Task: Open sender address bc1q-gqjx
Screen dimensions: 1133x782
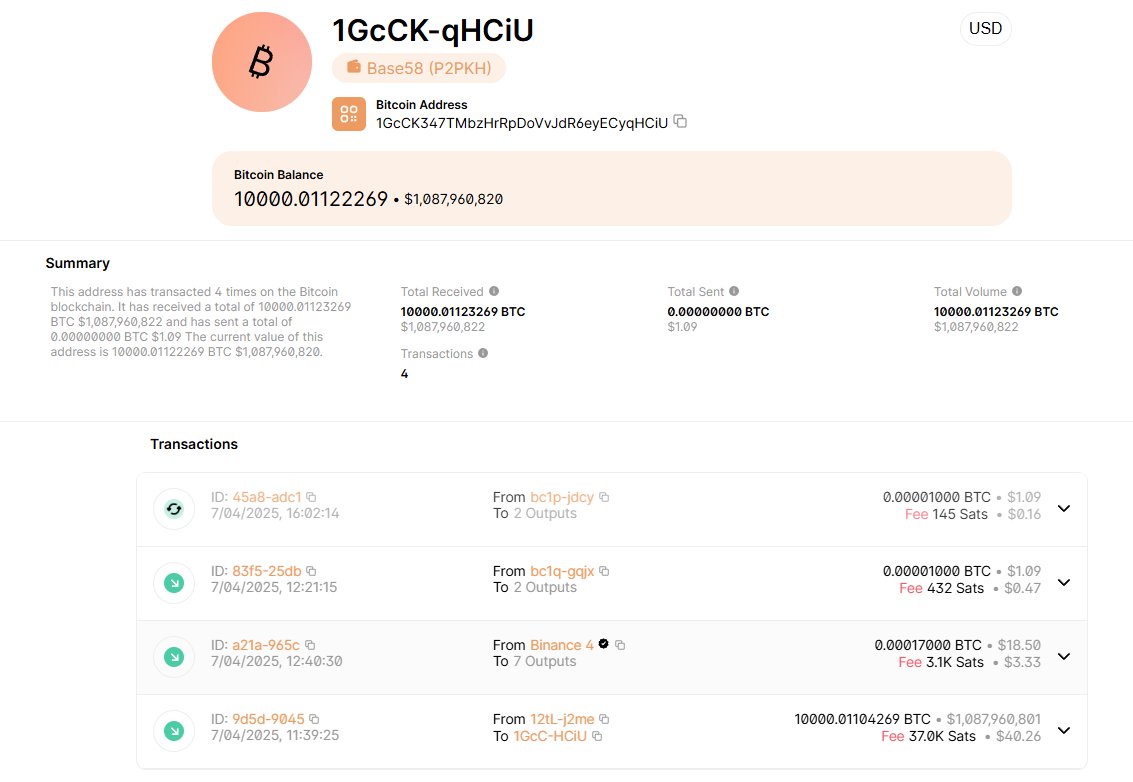Action: [562, 571]
